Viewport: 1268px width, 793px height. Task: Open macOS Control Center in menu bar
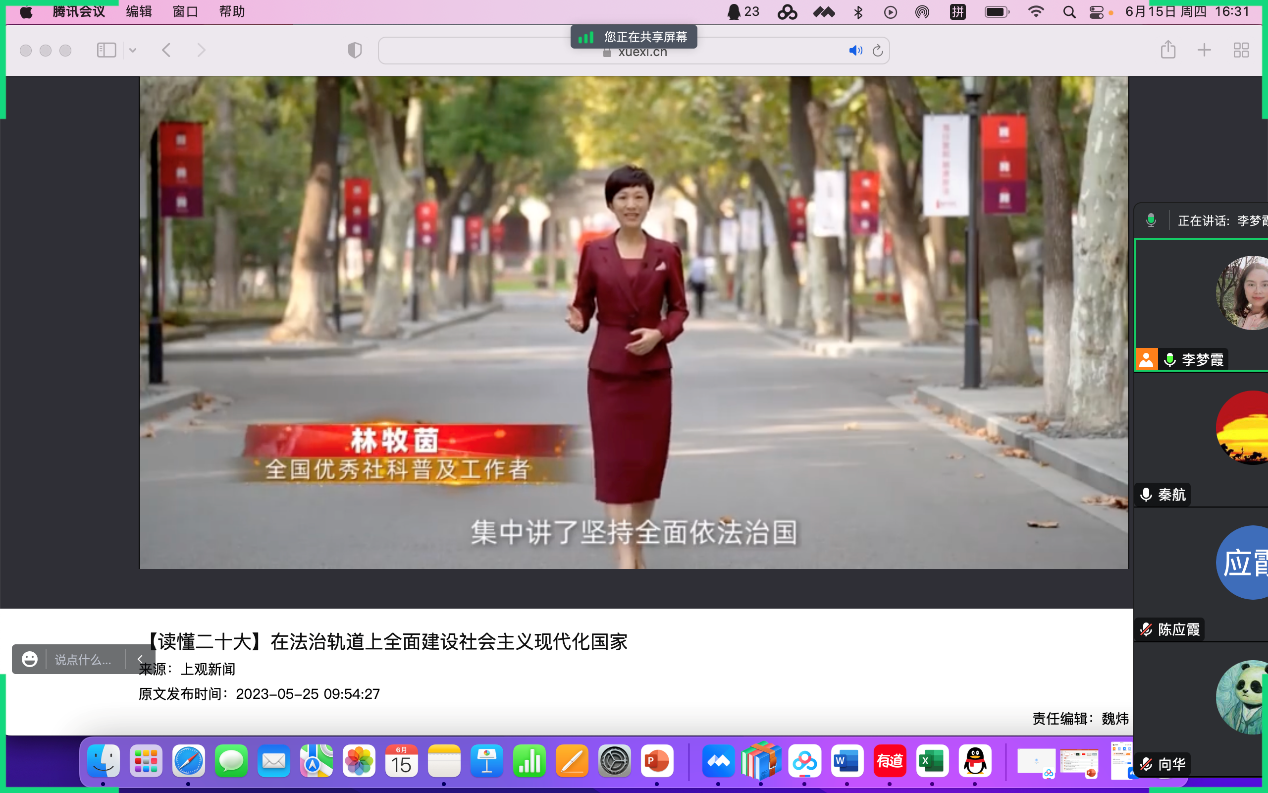1098,12
